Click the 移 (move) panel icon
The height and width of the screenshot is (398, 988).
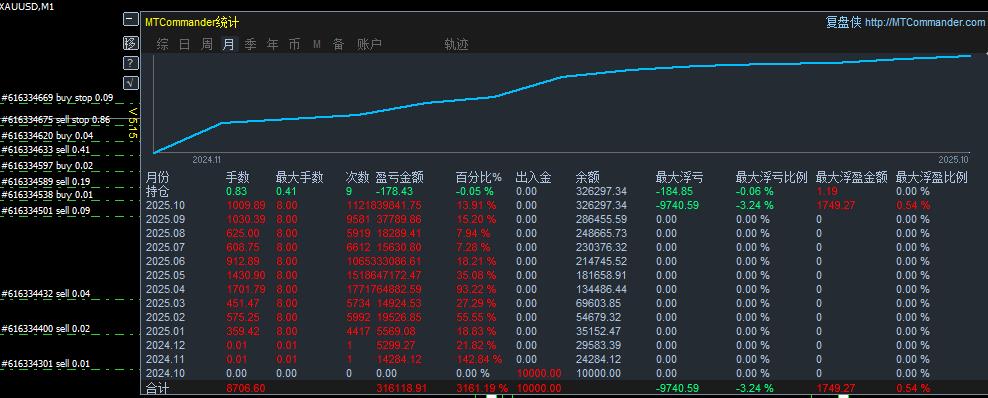pos(130,43)
